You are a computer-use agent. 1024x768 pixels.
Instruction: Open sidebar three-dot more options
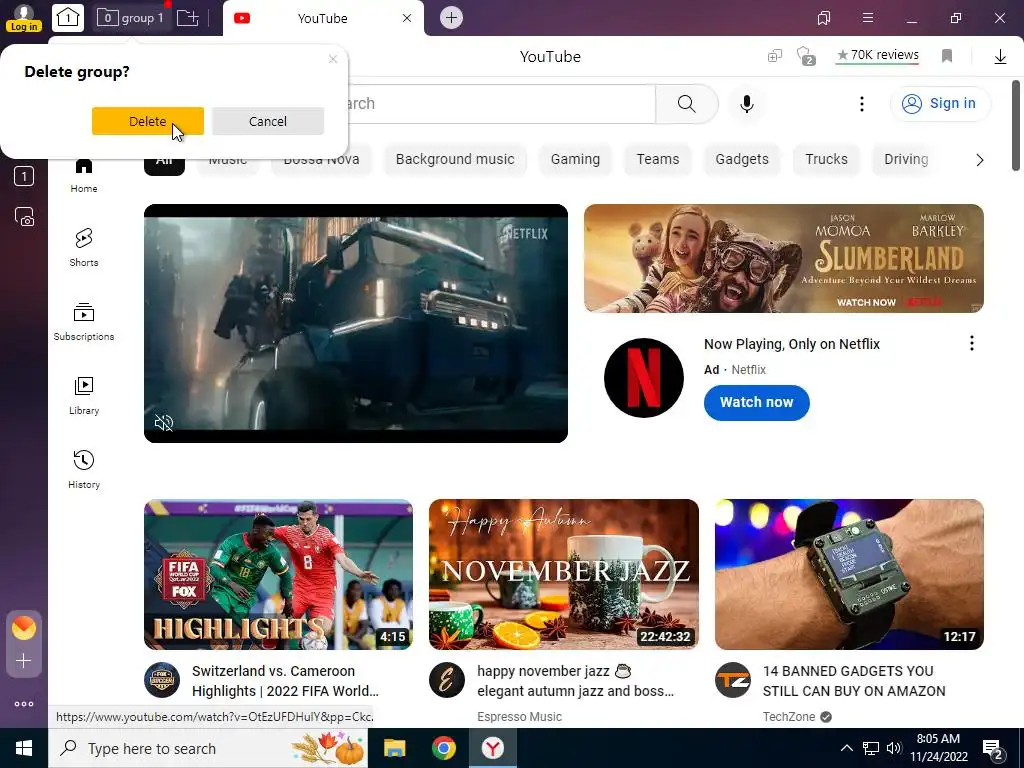pyautogui.click(x=24, y=704)
